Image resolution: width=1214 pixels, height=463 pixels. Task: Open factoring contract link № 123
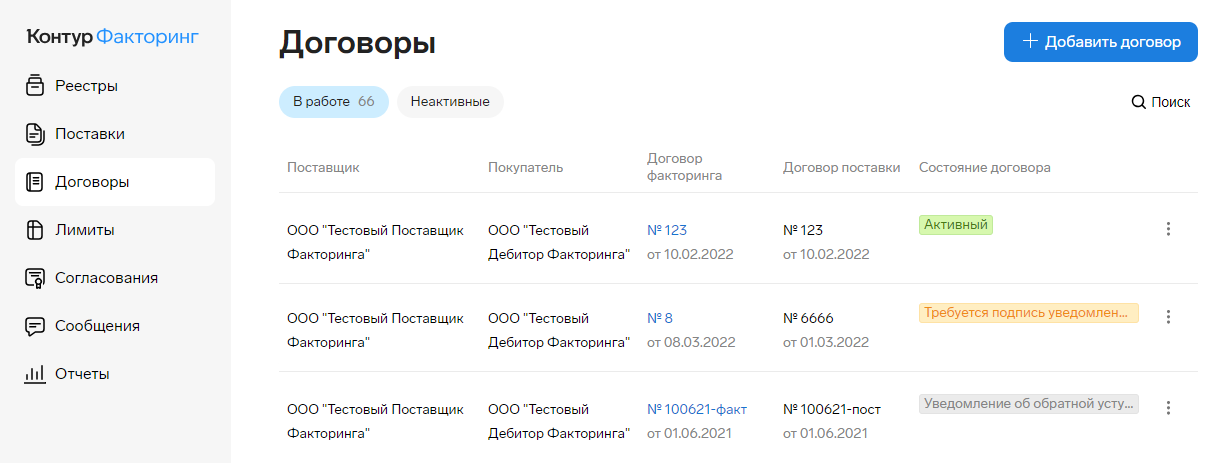pyautogui.click(x=667, y=230)
